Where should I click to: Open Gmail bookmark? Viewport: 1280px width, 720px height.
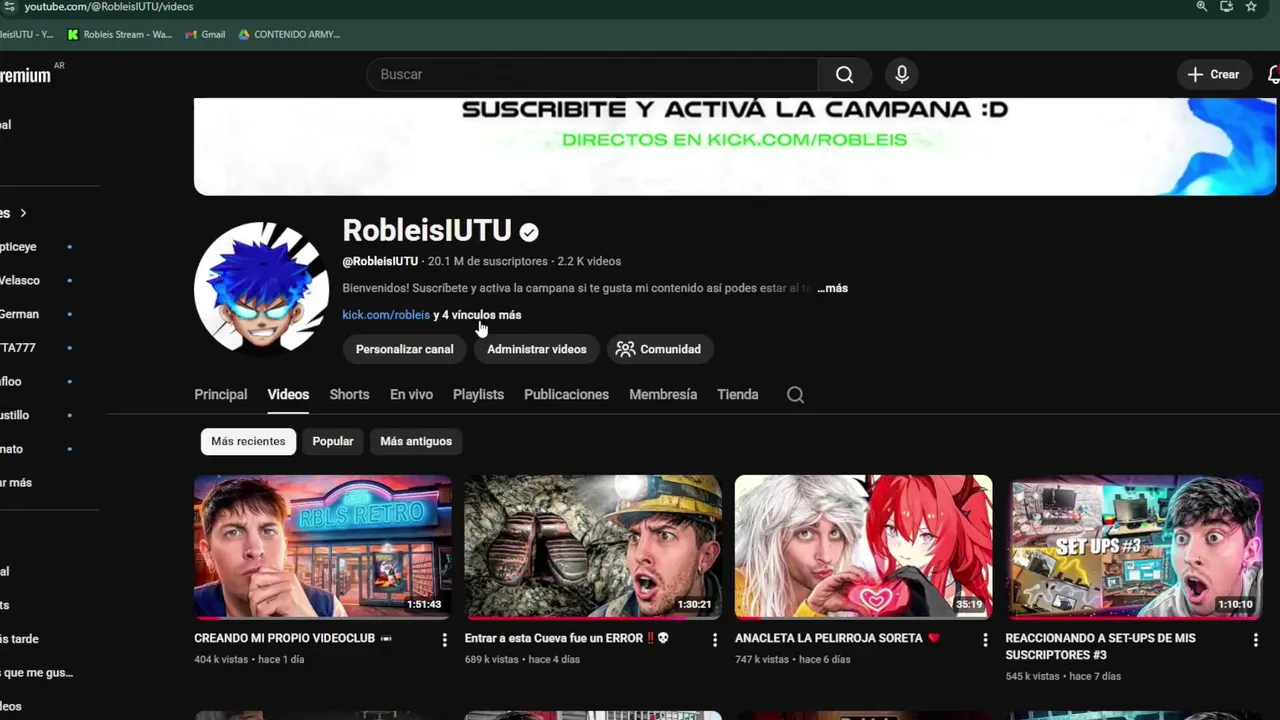click(x=206, y=34)
